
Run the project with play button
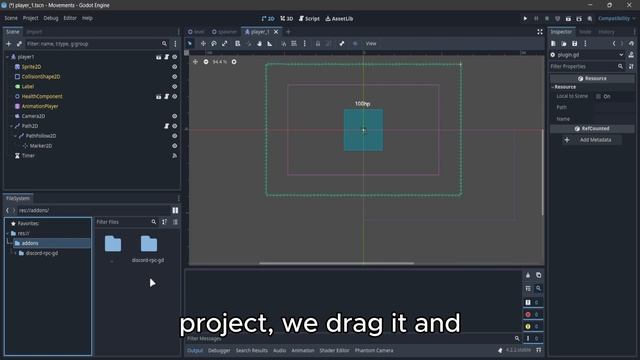(x=525, y=18)
